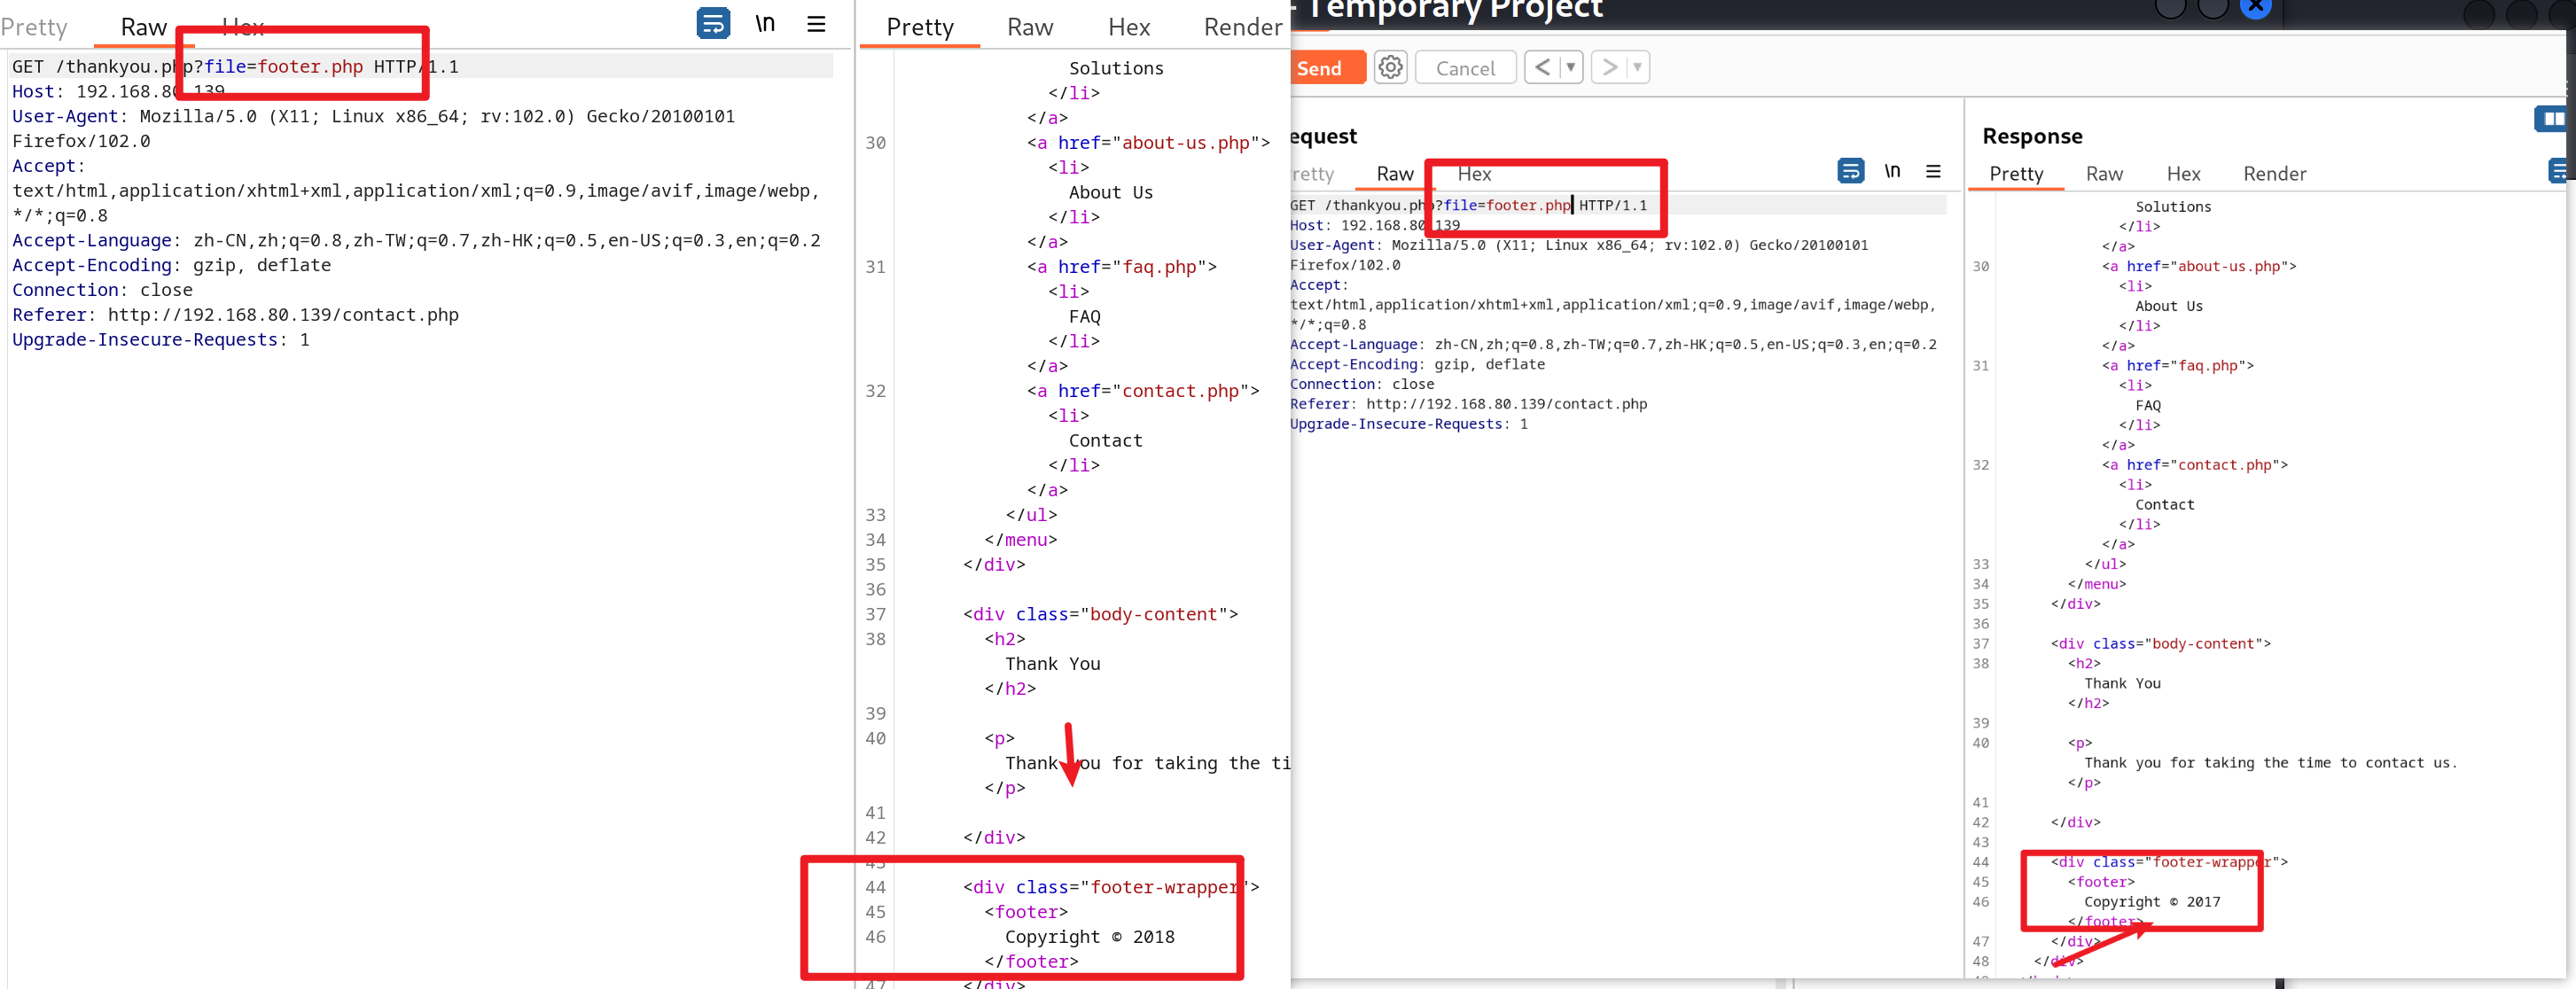Toggle word wrap icon at Response edge
The height and width of the screenshot is (989, 2576).
[x=2560, y=171]
